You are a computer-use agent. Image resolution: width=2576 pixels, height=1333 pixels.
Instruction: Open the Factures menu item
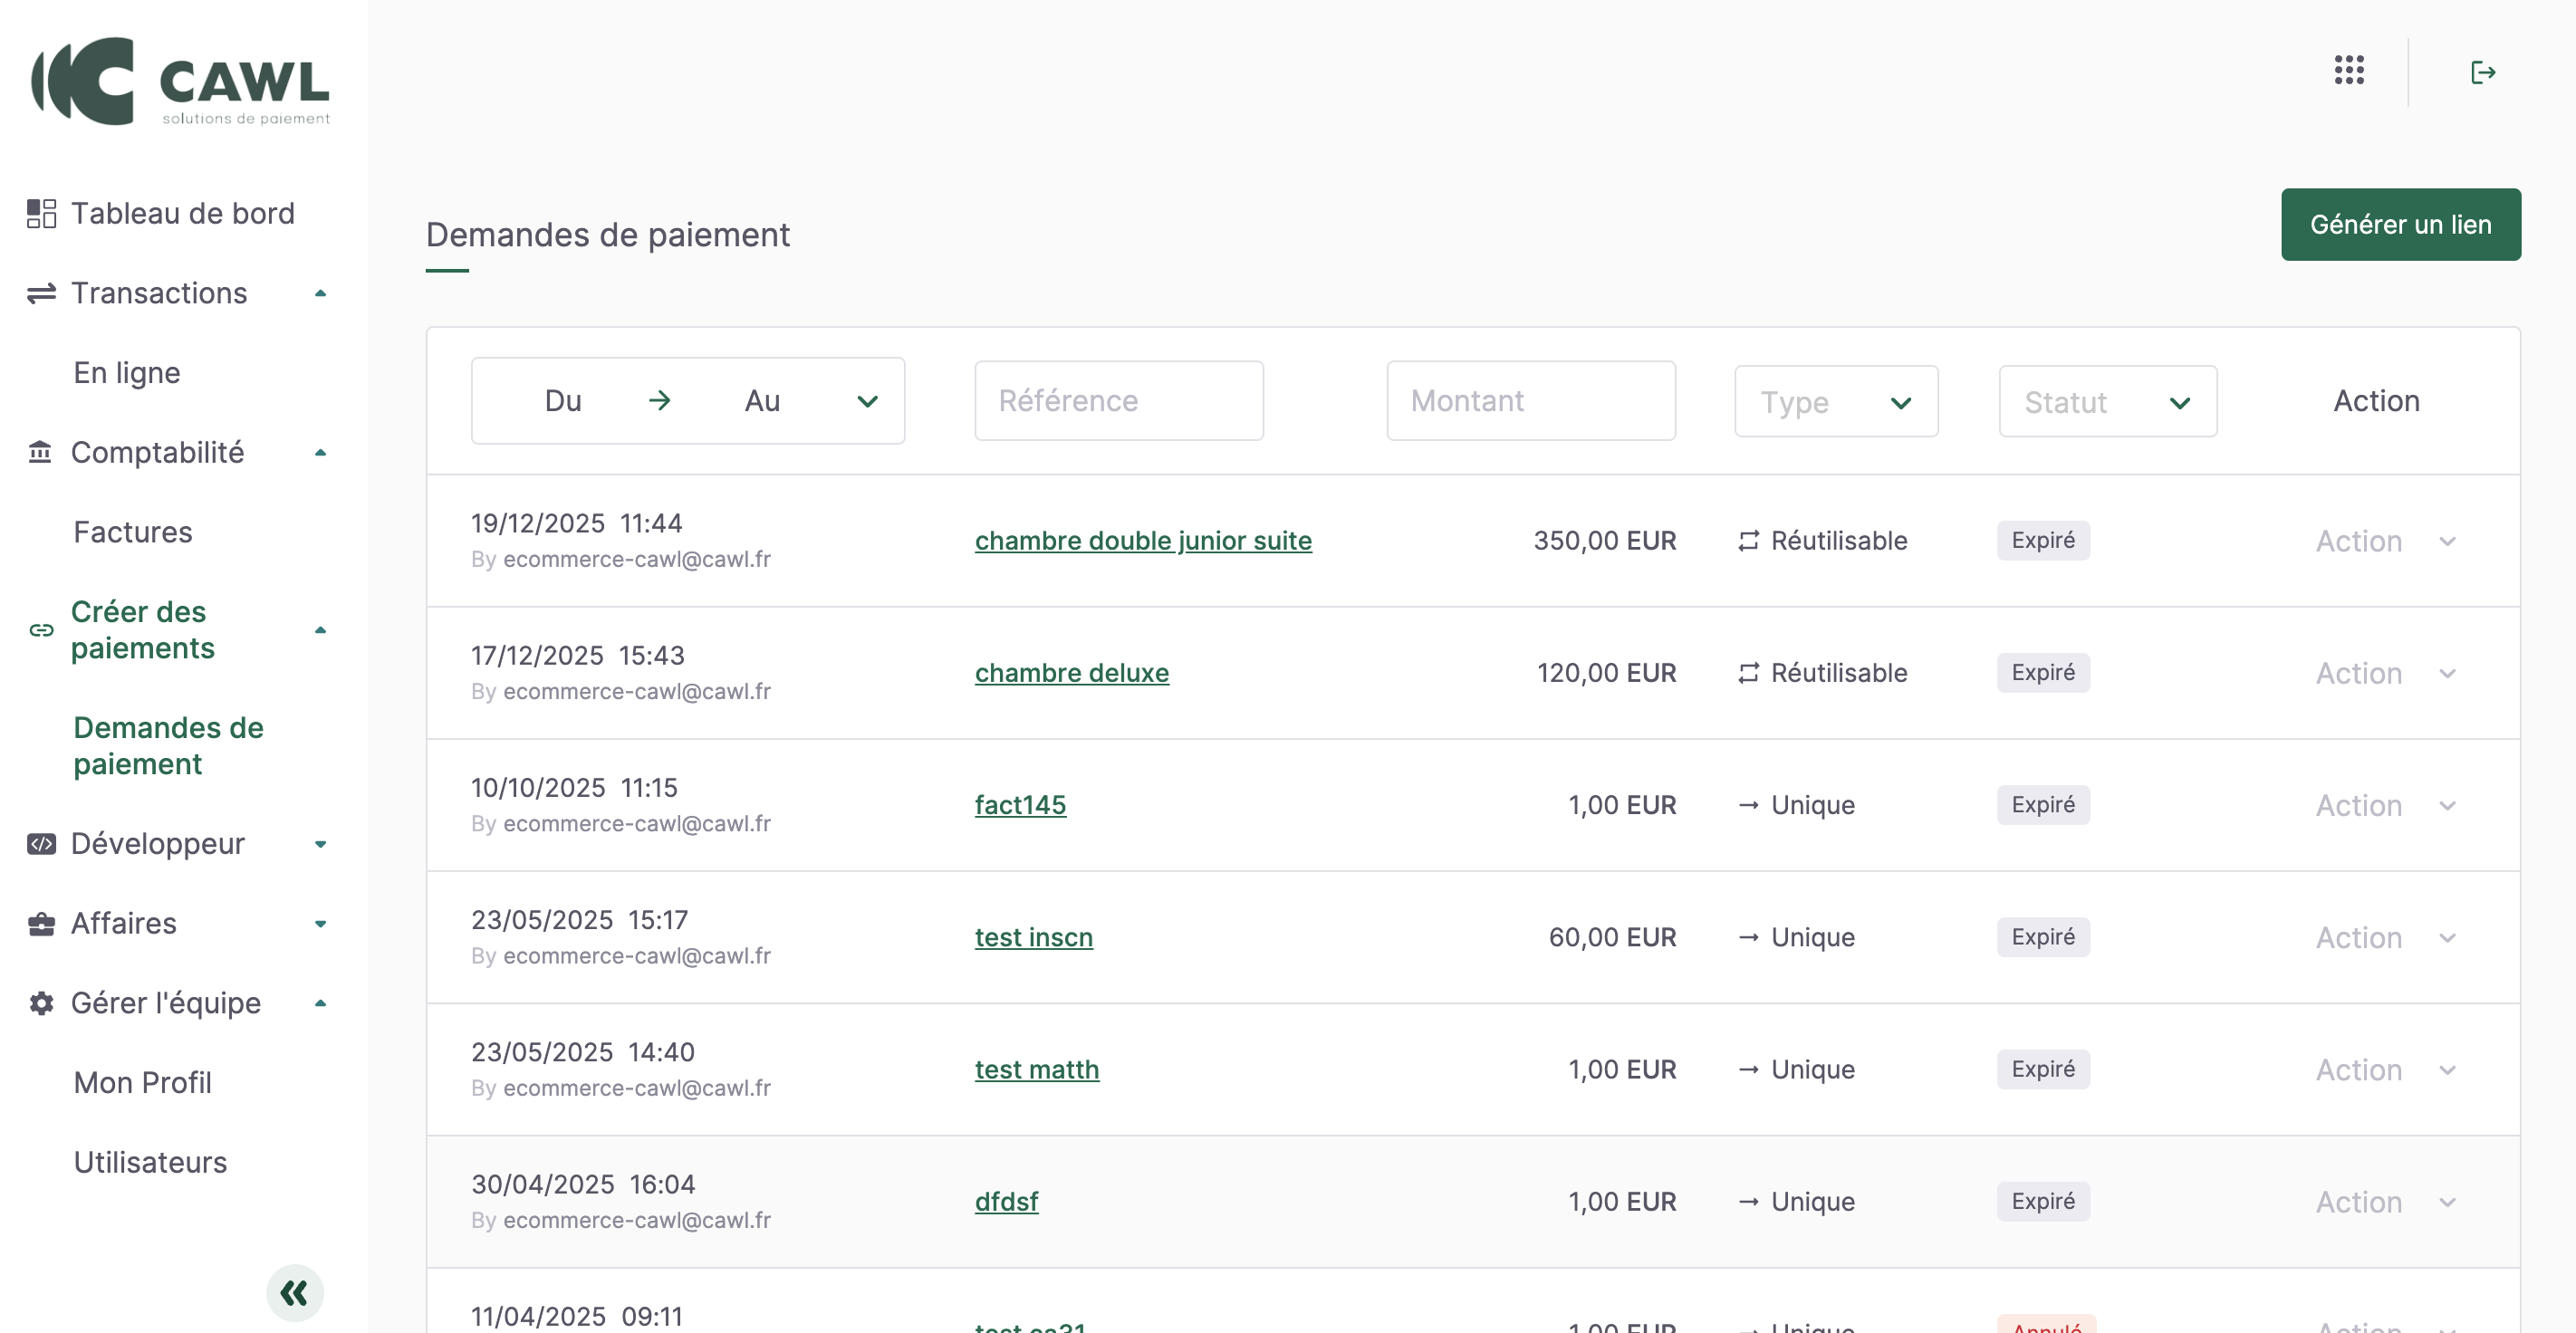point(133,532)
